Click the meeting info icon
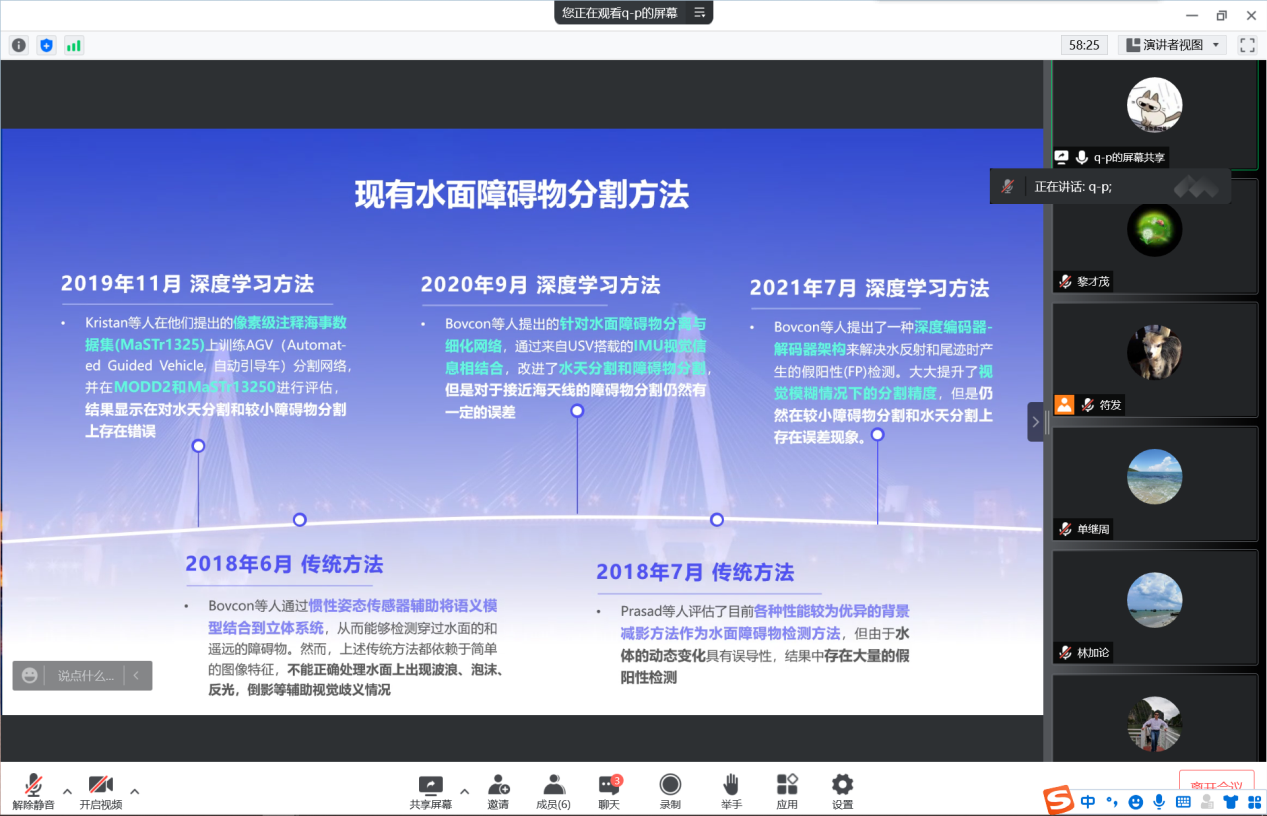The width and height of the screenshot is (1267, 816). [x=19, y=45]
